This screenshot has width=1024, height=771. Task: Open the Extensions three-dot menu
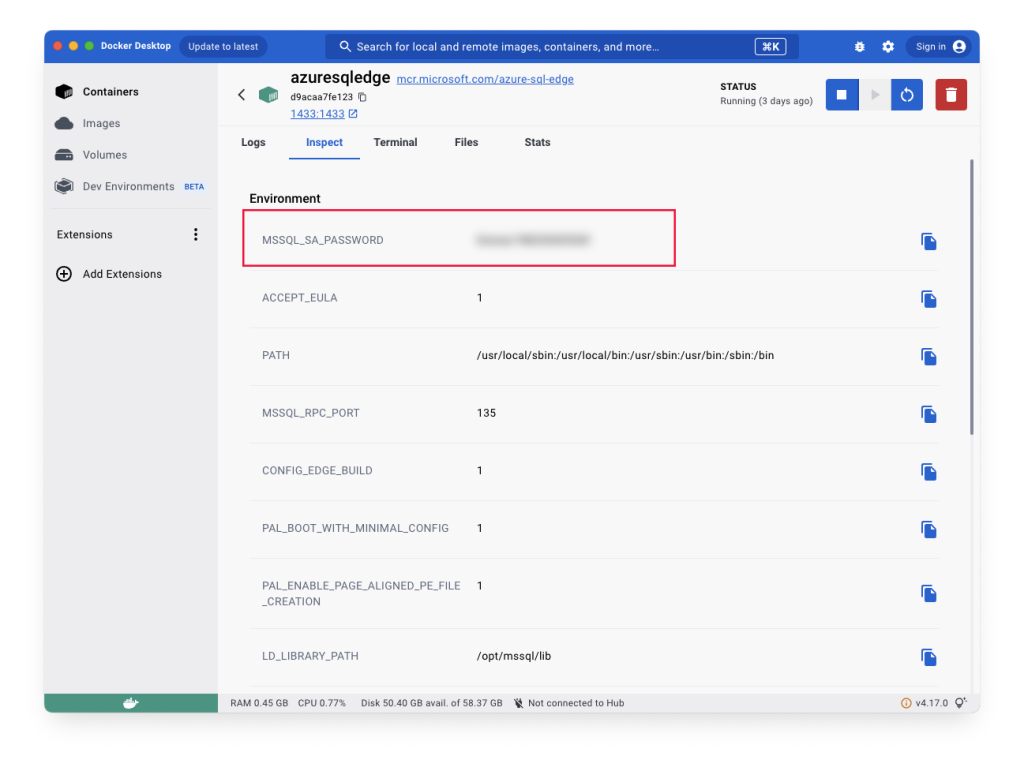[x=195, y=234]
